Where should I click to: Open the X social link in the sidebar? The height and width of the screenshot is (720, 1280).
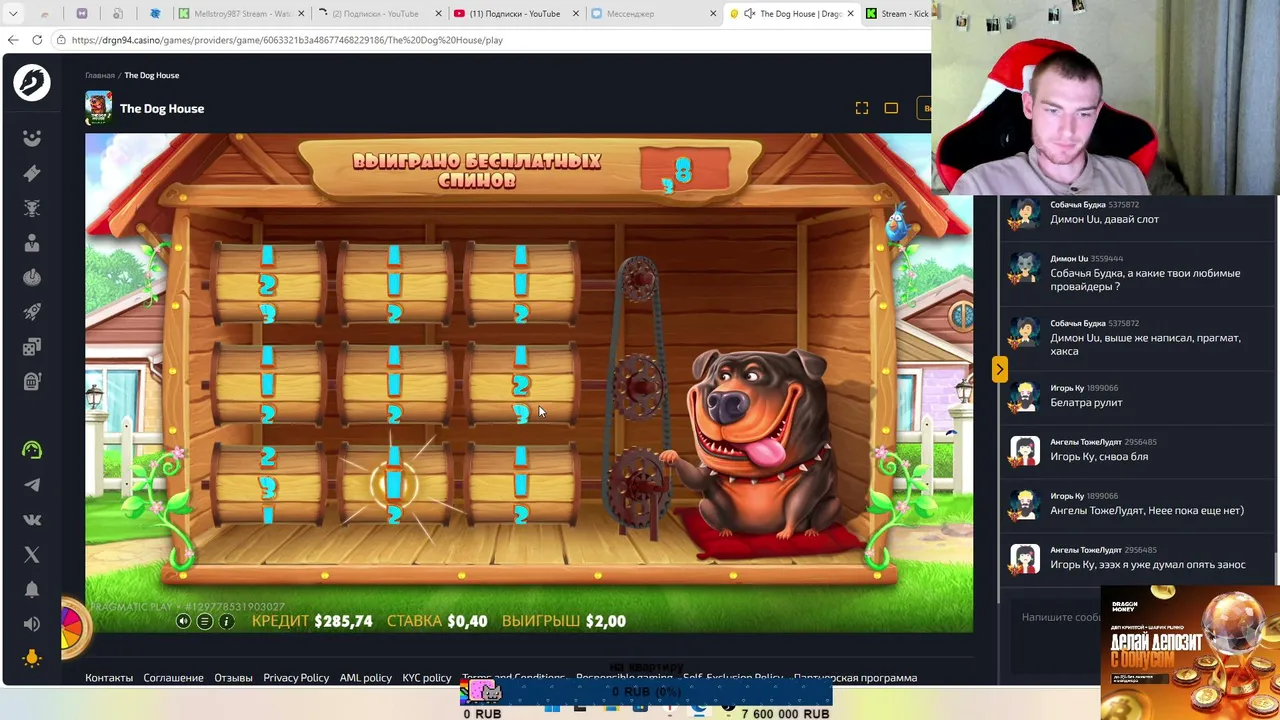(32, 554)
